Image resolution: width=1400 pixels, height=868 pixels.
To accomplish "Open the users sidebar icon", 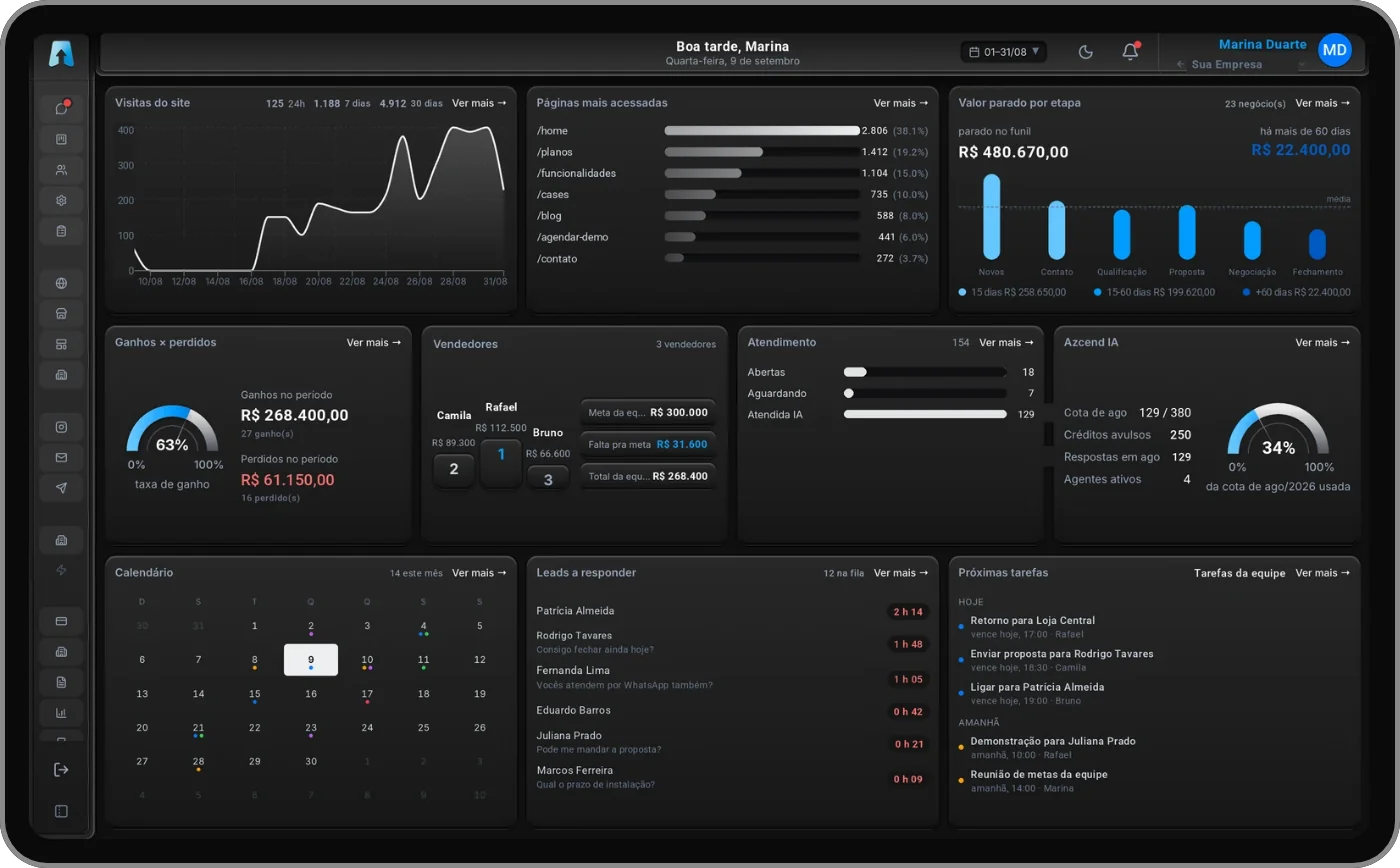I will [61, 170].
